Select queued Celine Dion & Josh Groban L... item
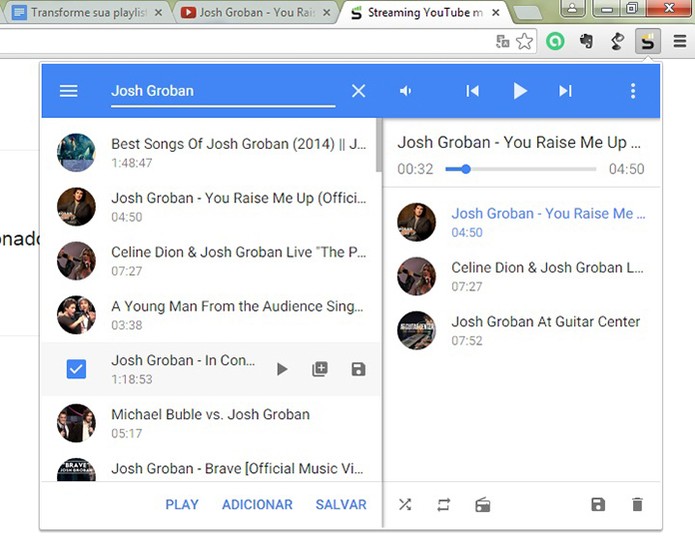The image size is (695, 544). pyautogui.click(x=522, y=276)
